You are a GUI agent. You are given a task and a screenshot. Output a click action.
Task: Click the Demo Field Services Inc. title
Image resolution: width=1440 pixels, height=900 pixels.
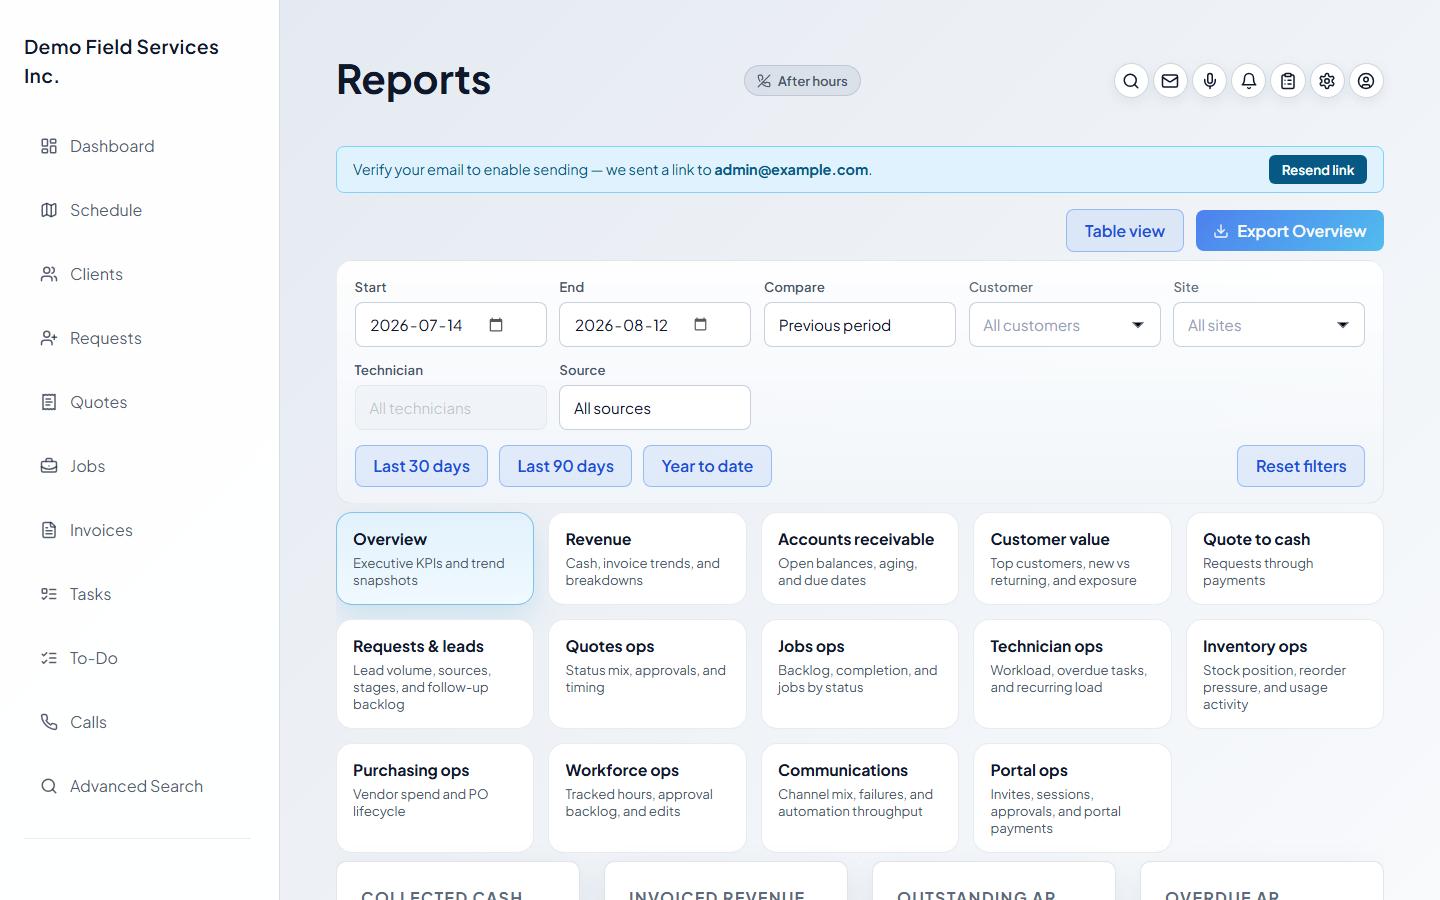click(x=121, y=61)
